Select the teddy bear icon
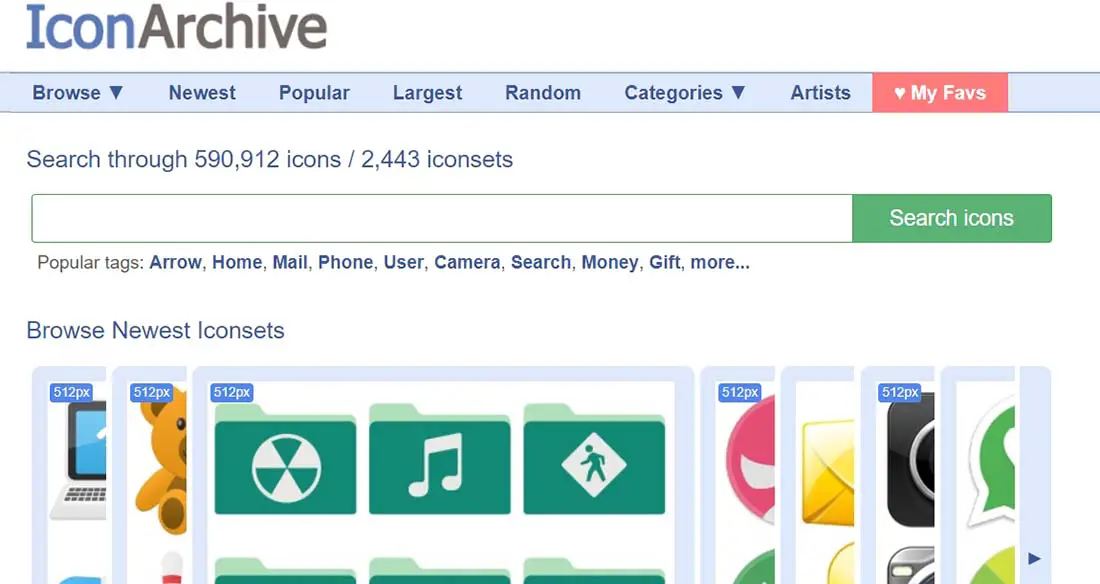Viewport: 1100px width, 584px height. [161, 460]
